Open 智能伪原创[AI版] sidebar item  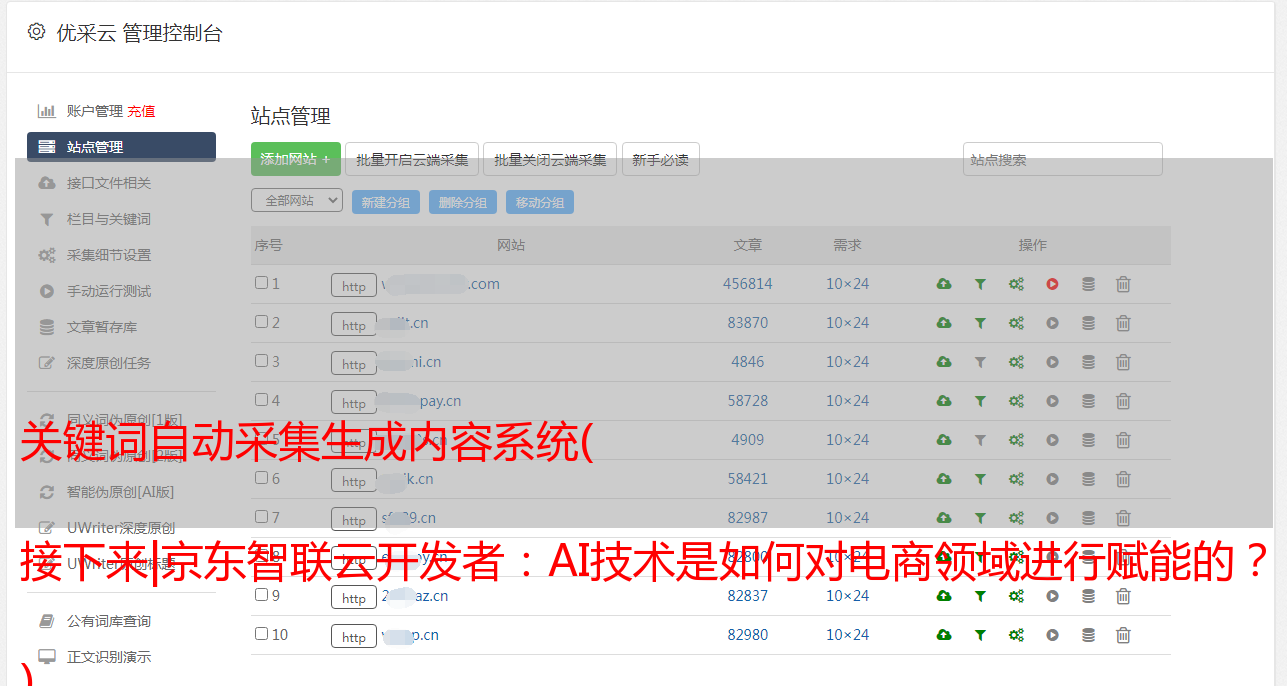(120, 492)
